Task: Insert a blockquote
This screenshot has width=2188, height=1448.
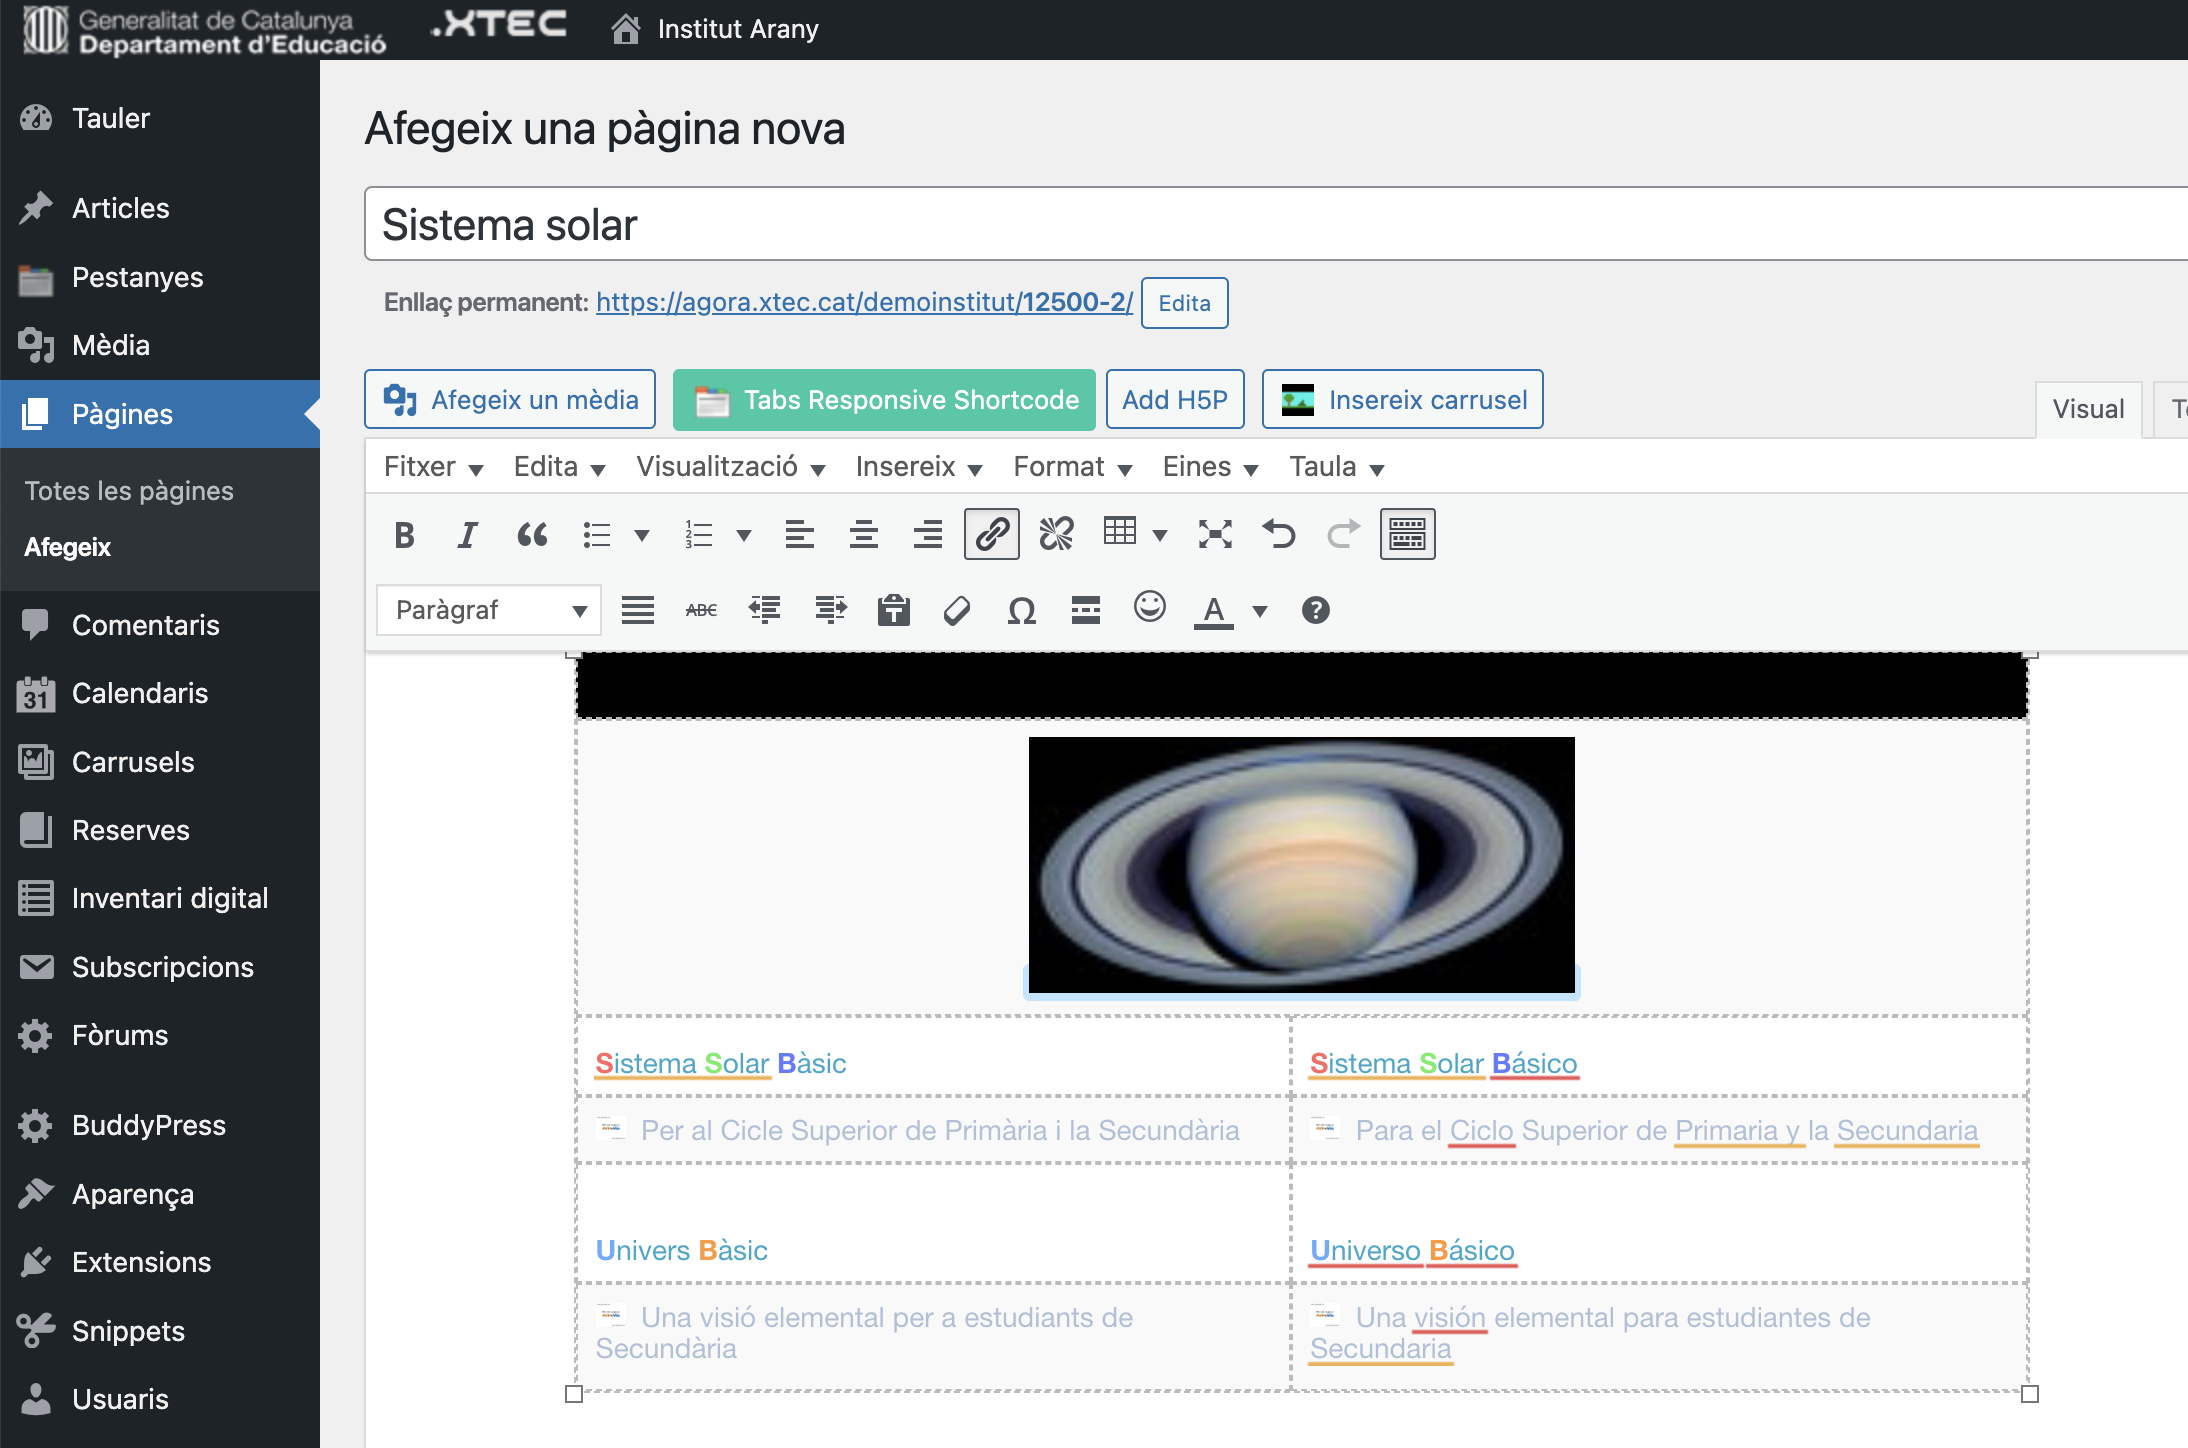Action: coord(532,535)
